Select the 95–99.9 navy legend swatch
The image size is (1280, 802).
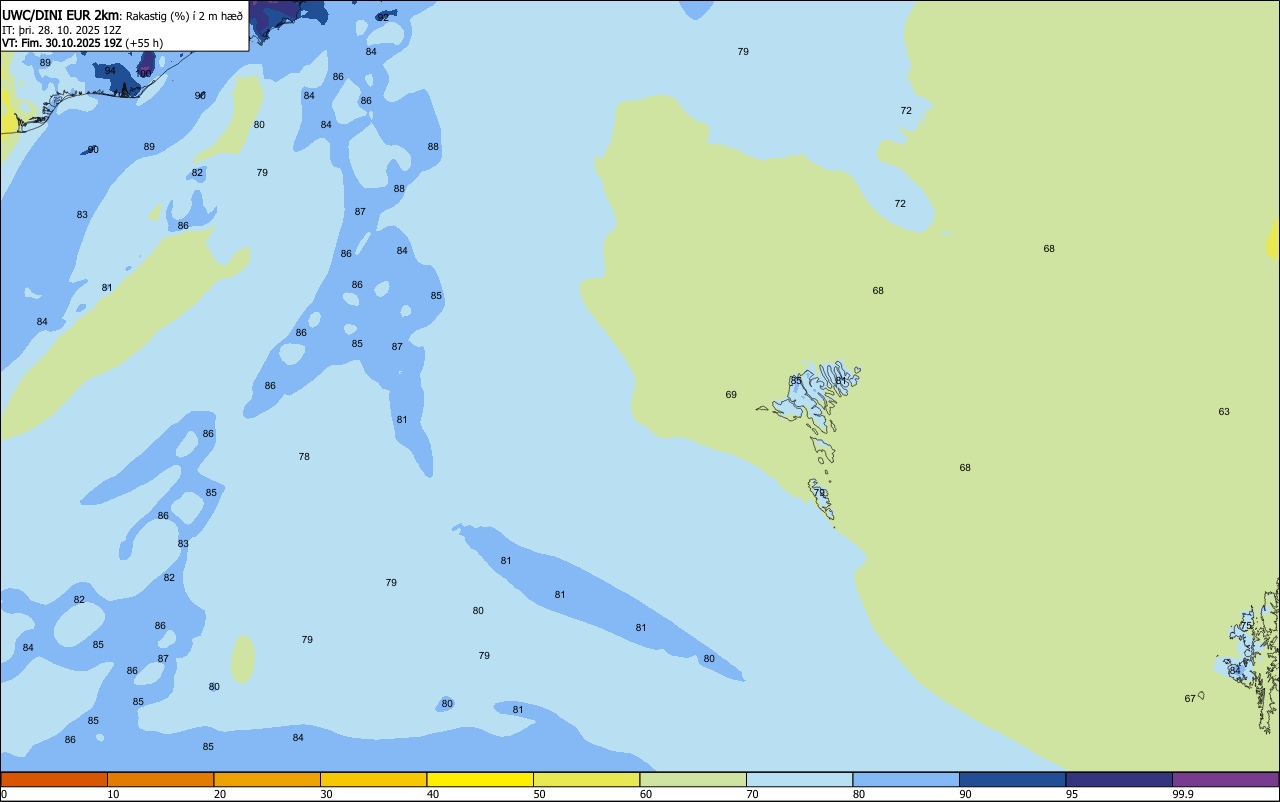coord(1119,779)
